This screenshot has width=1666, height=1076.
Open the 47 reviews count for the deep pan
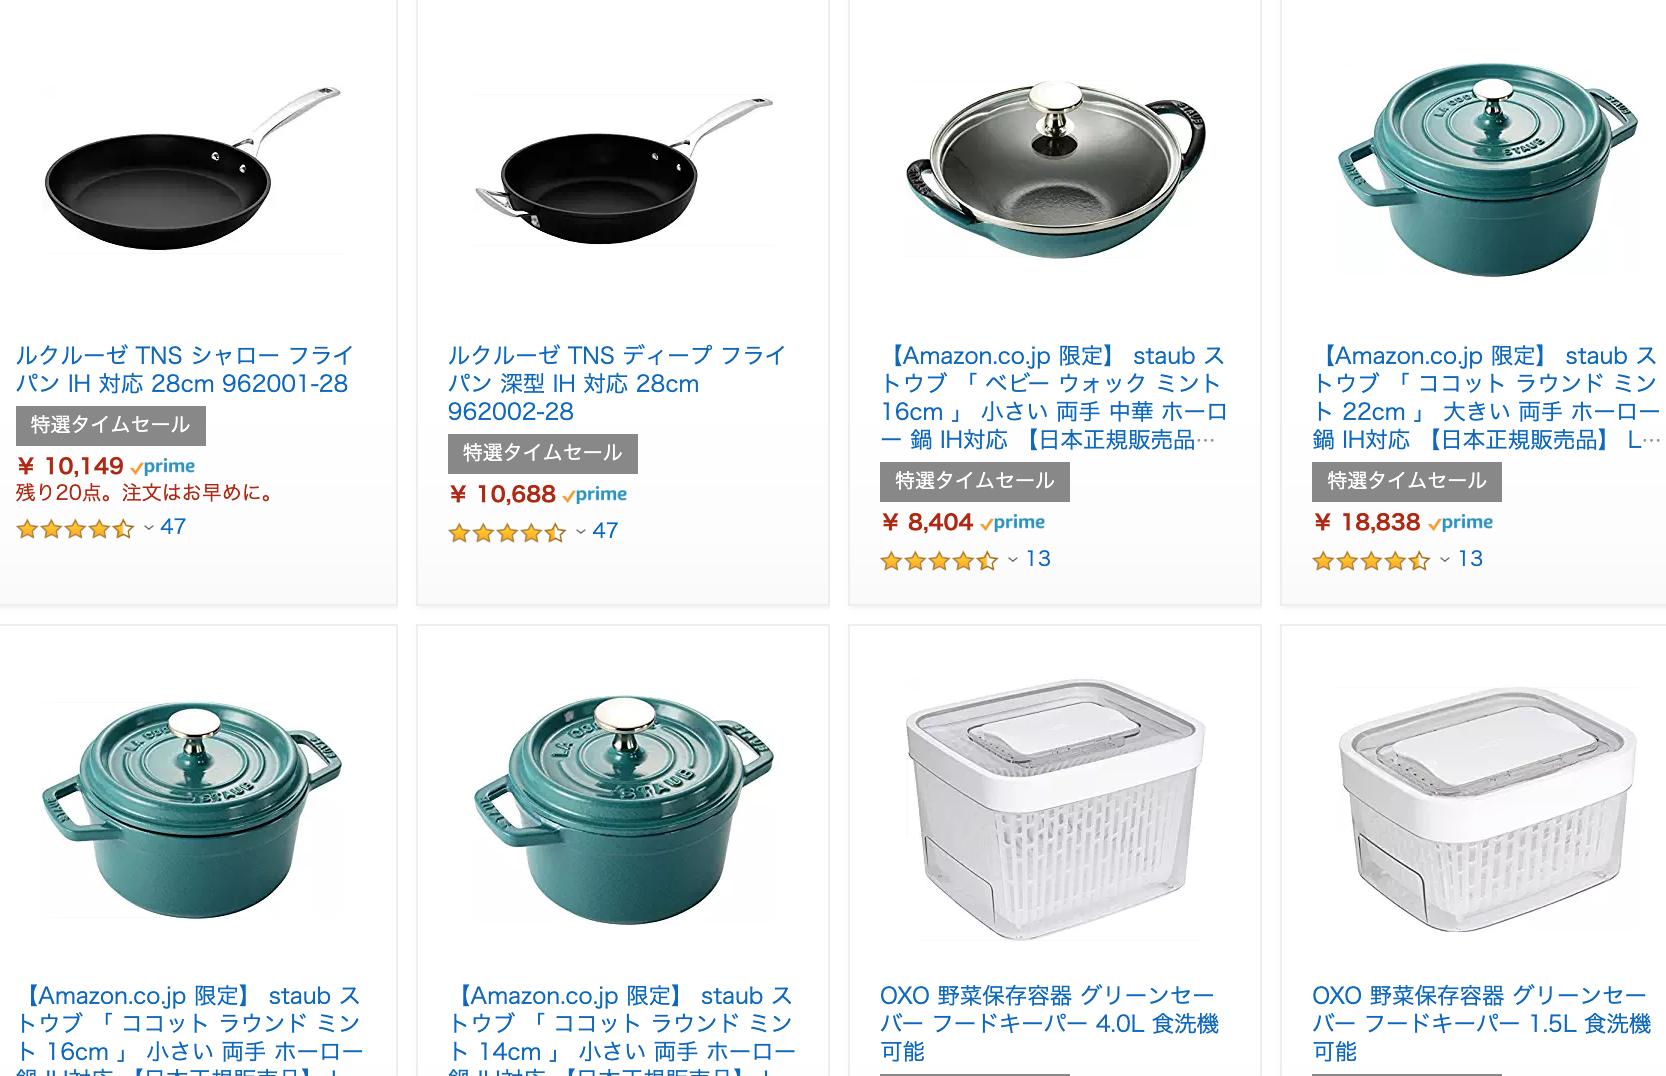pos(605,531)
